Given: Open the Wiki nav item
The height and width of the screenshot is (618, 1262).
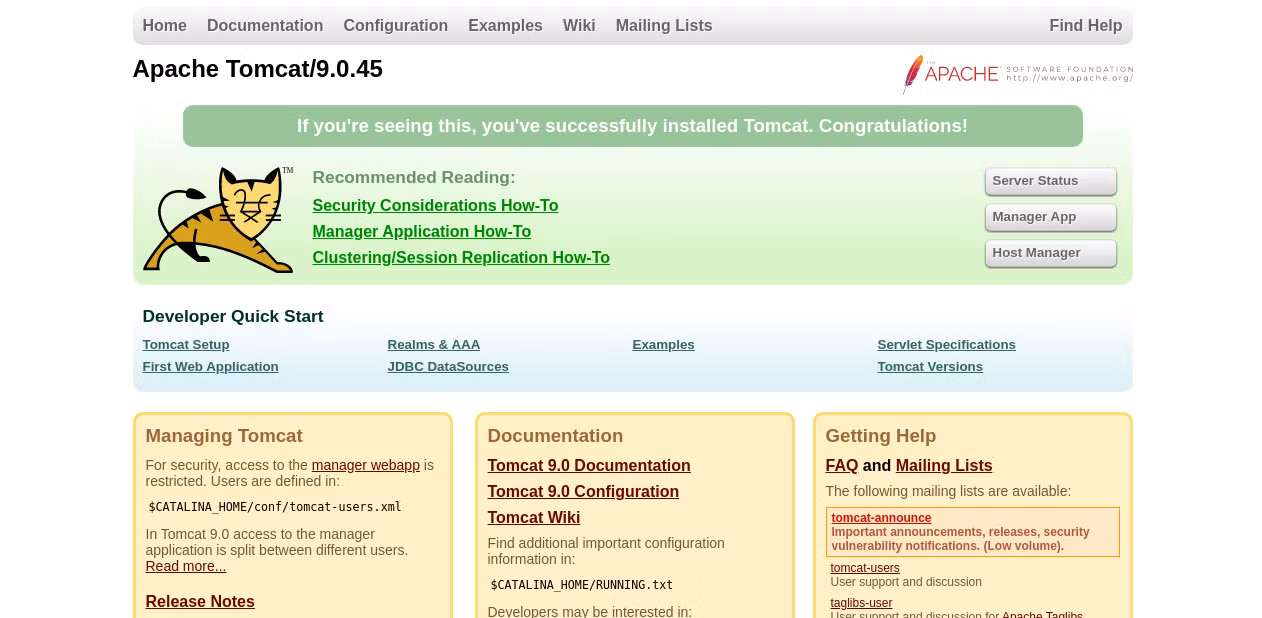Looking at the screenshot, I should [579, 26].
